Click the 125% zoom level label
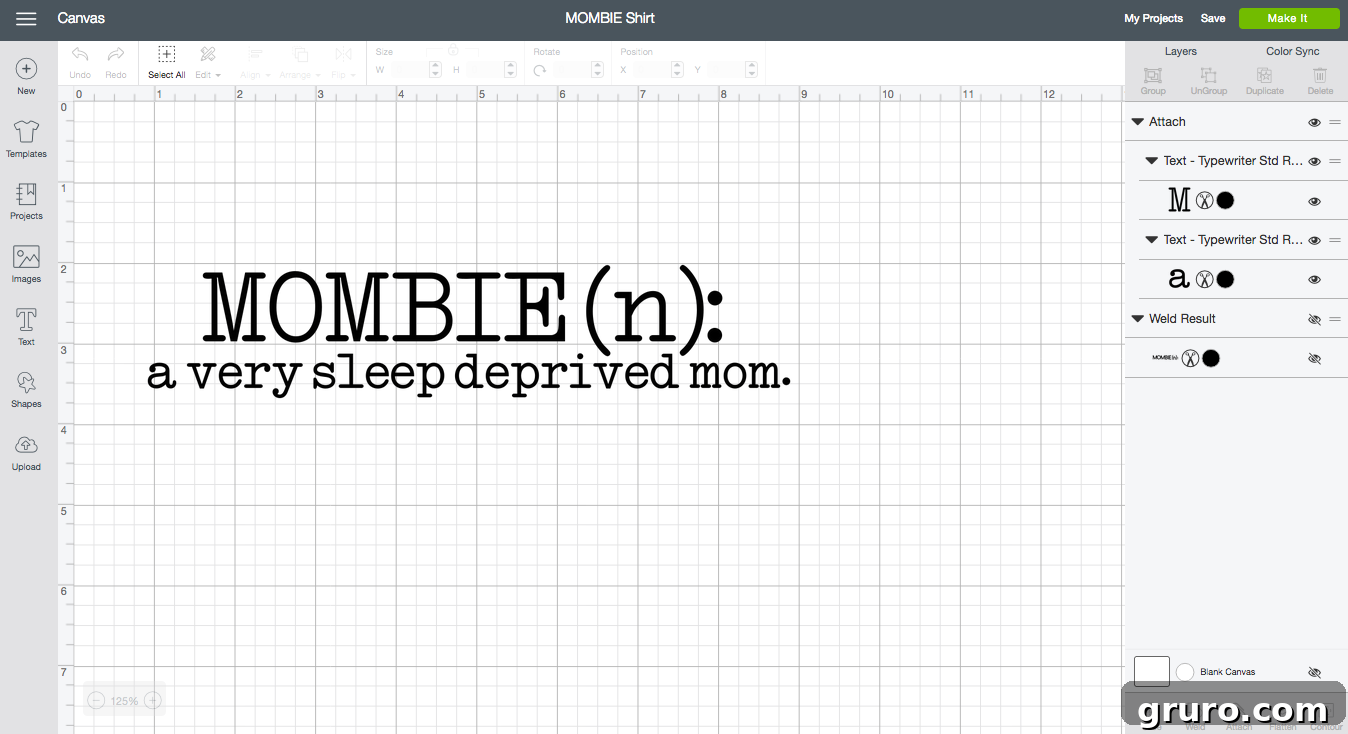Viewport: 1348px width, 734px height. [124, 701]
